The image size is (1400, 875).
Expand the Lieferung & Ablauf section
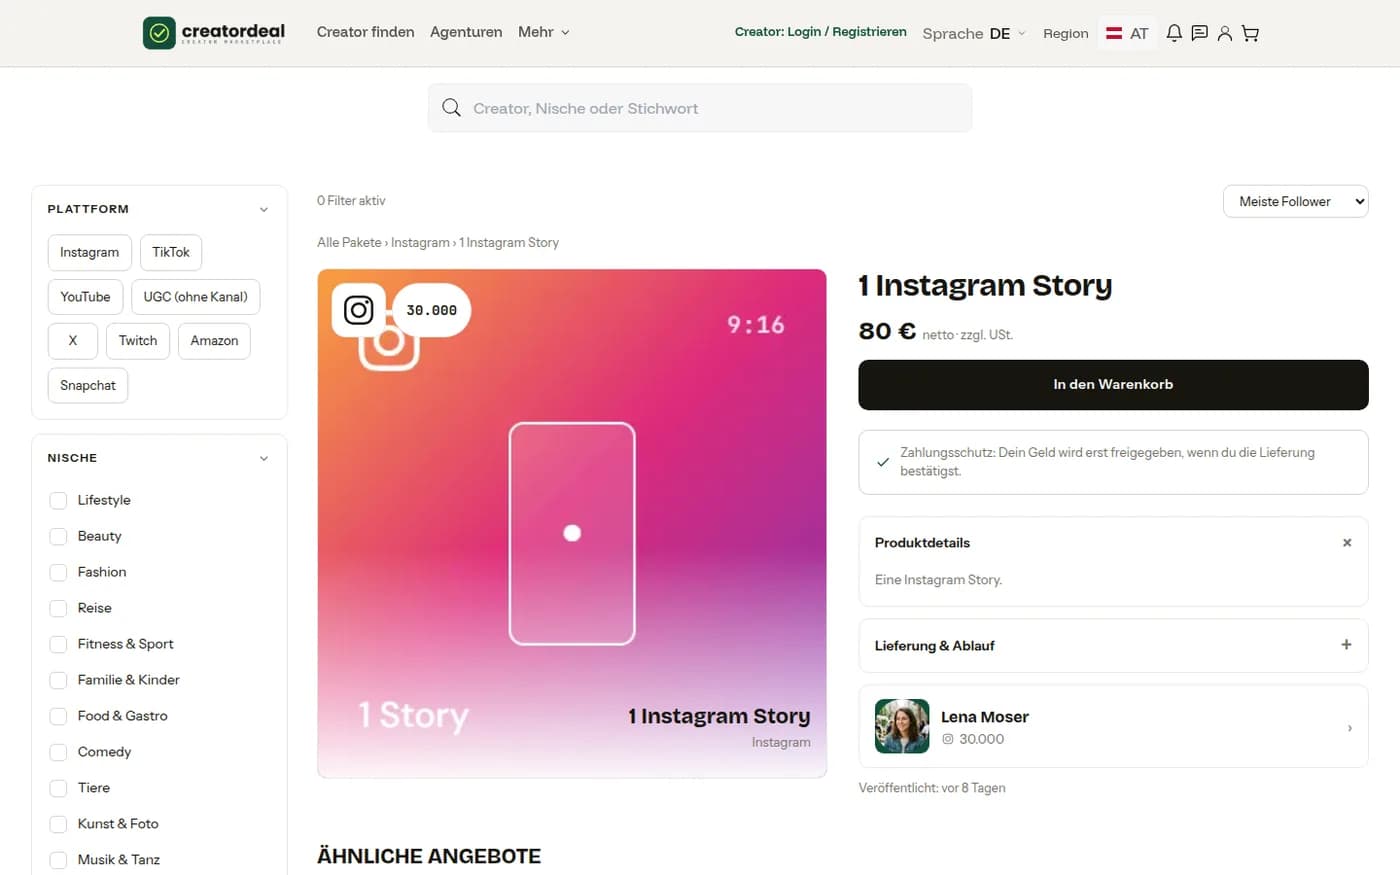(1113, 646)
